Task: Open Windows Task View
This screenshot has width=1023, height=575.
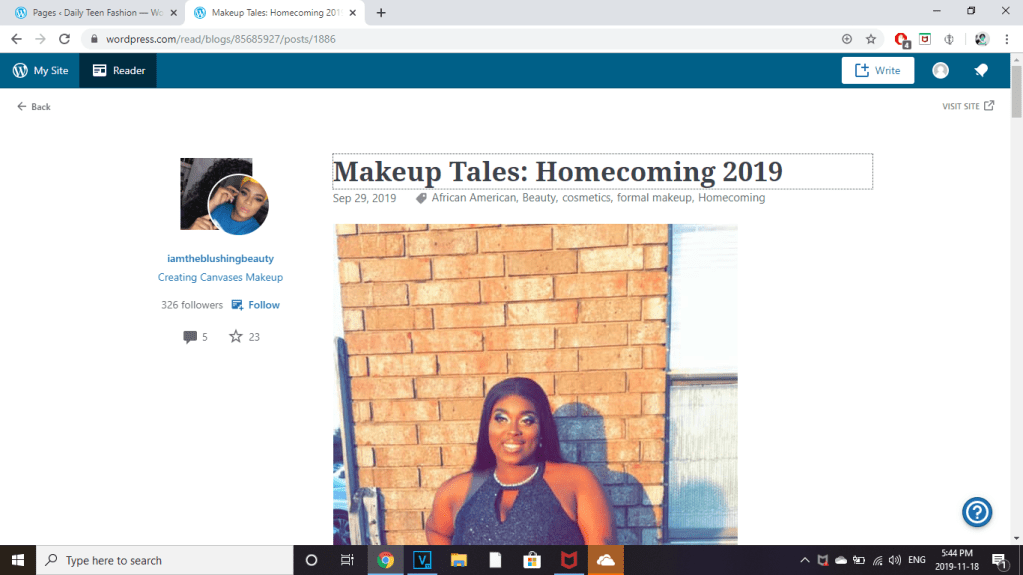Action: tap(347, 560)
